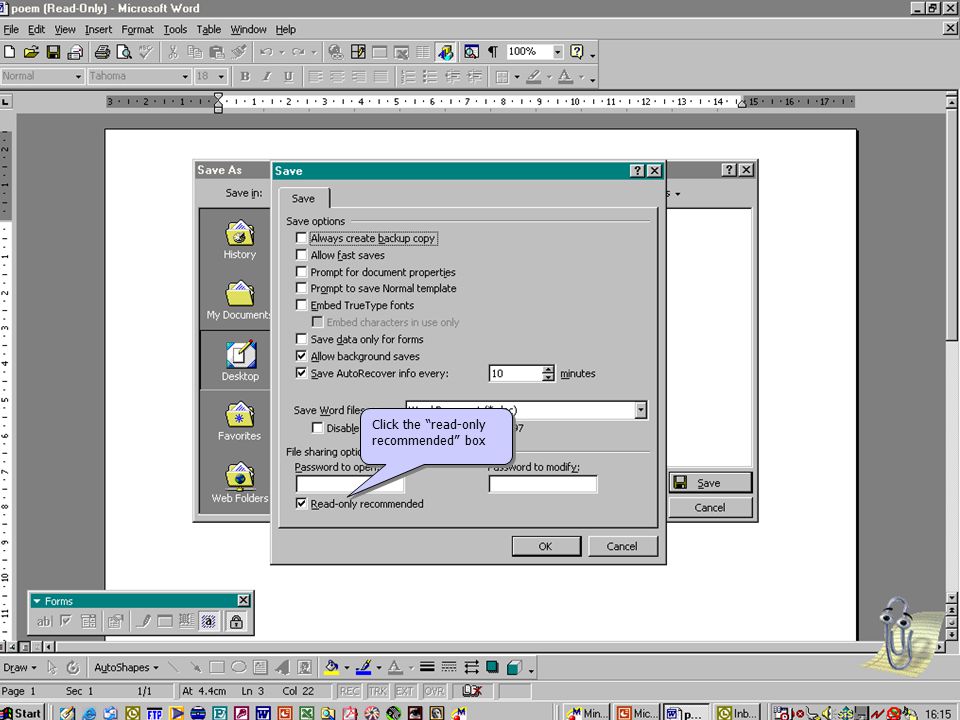The height and width of the screenshot is (720, 960).
Task: Open the Format menu
Action: click(x=138, y=29)
